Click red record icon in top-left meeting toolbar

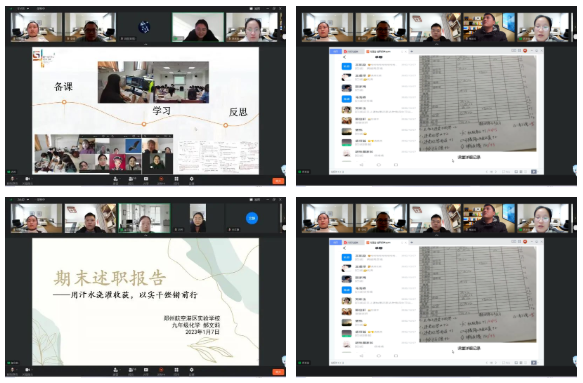[x=161, y=179]
